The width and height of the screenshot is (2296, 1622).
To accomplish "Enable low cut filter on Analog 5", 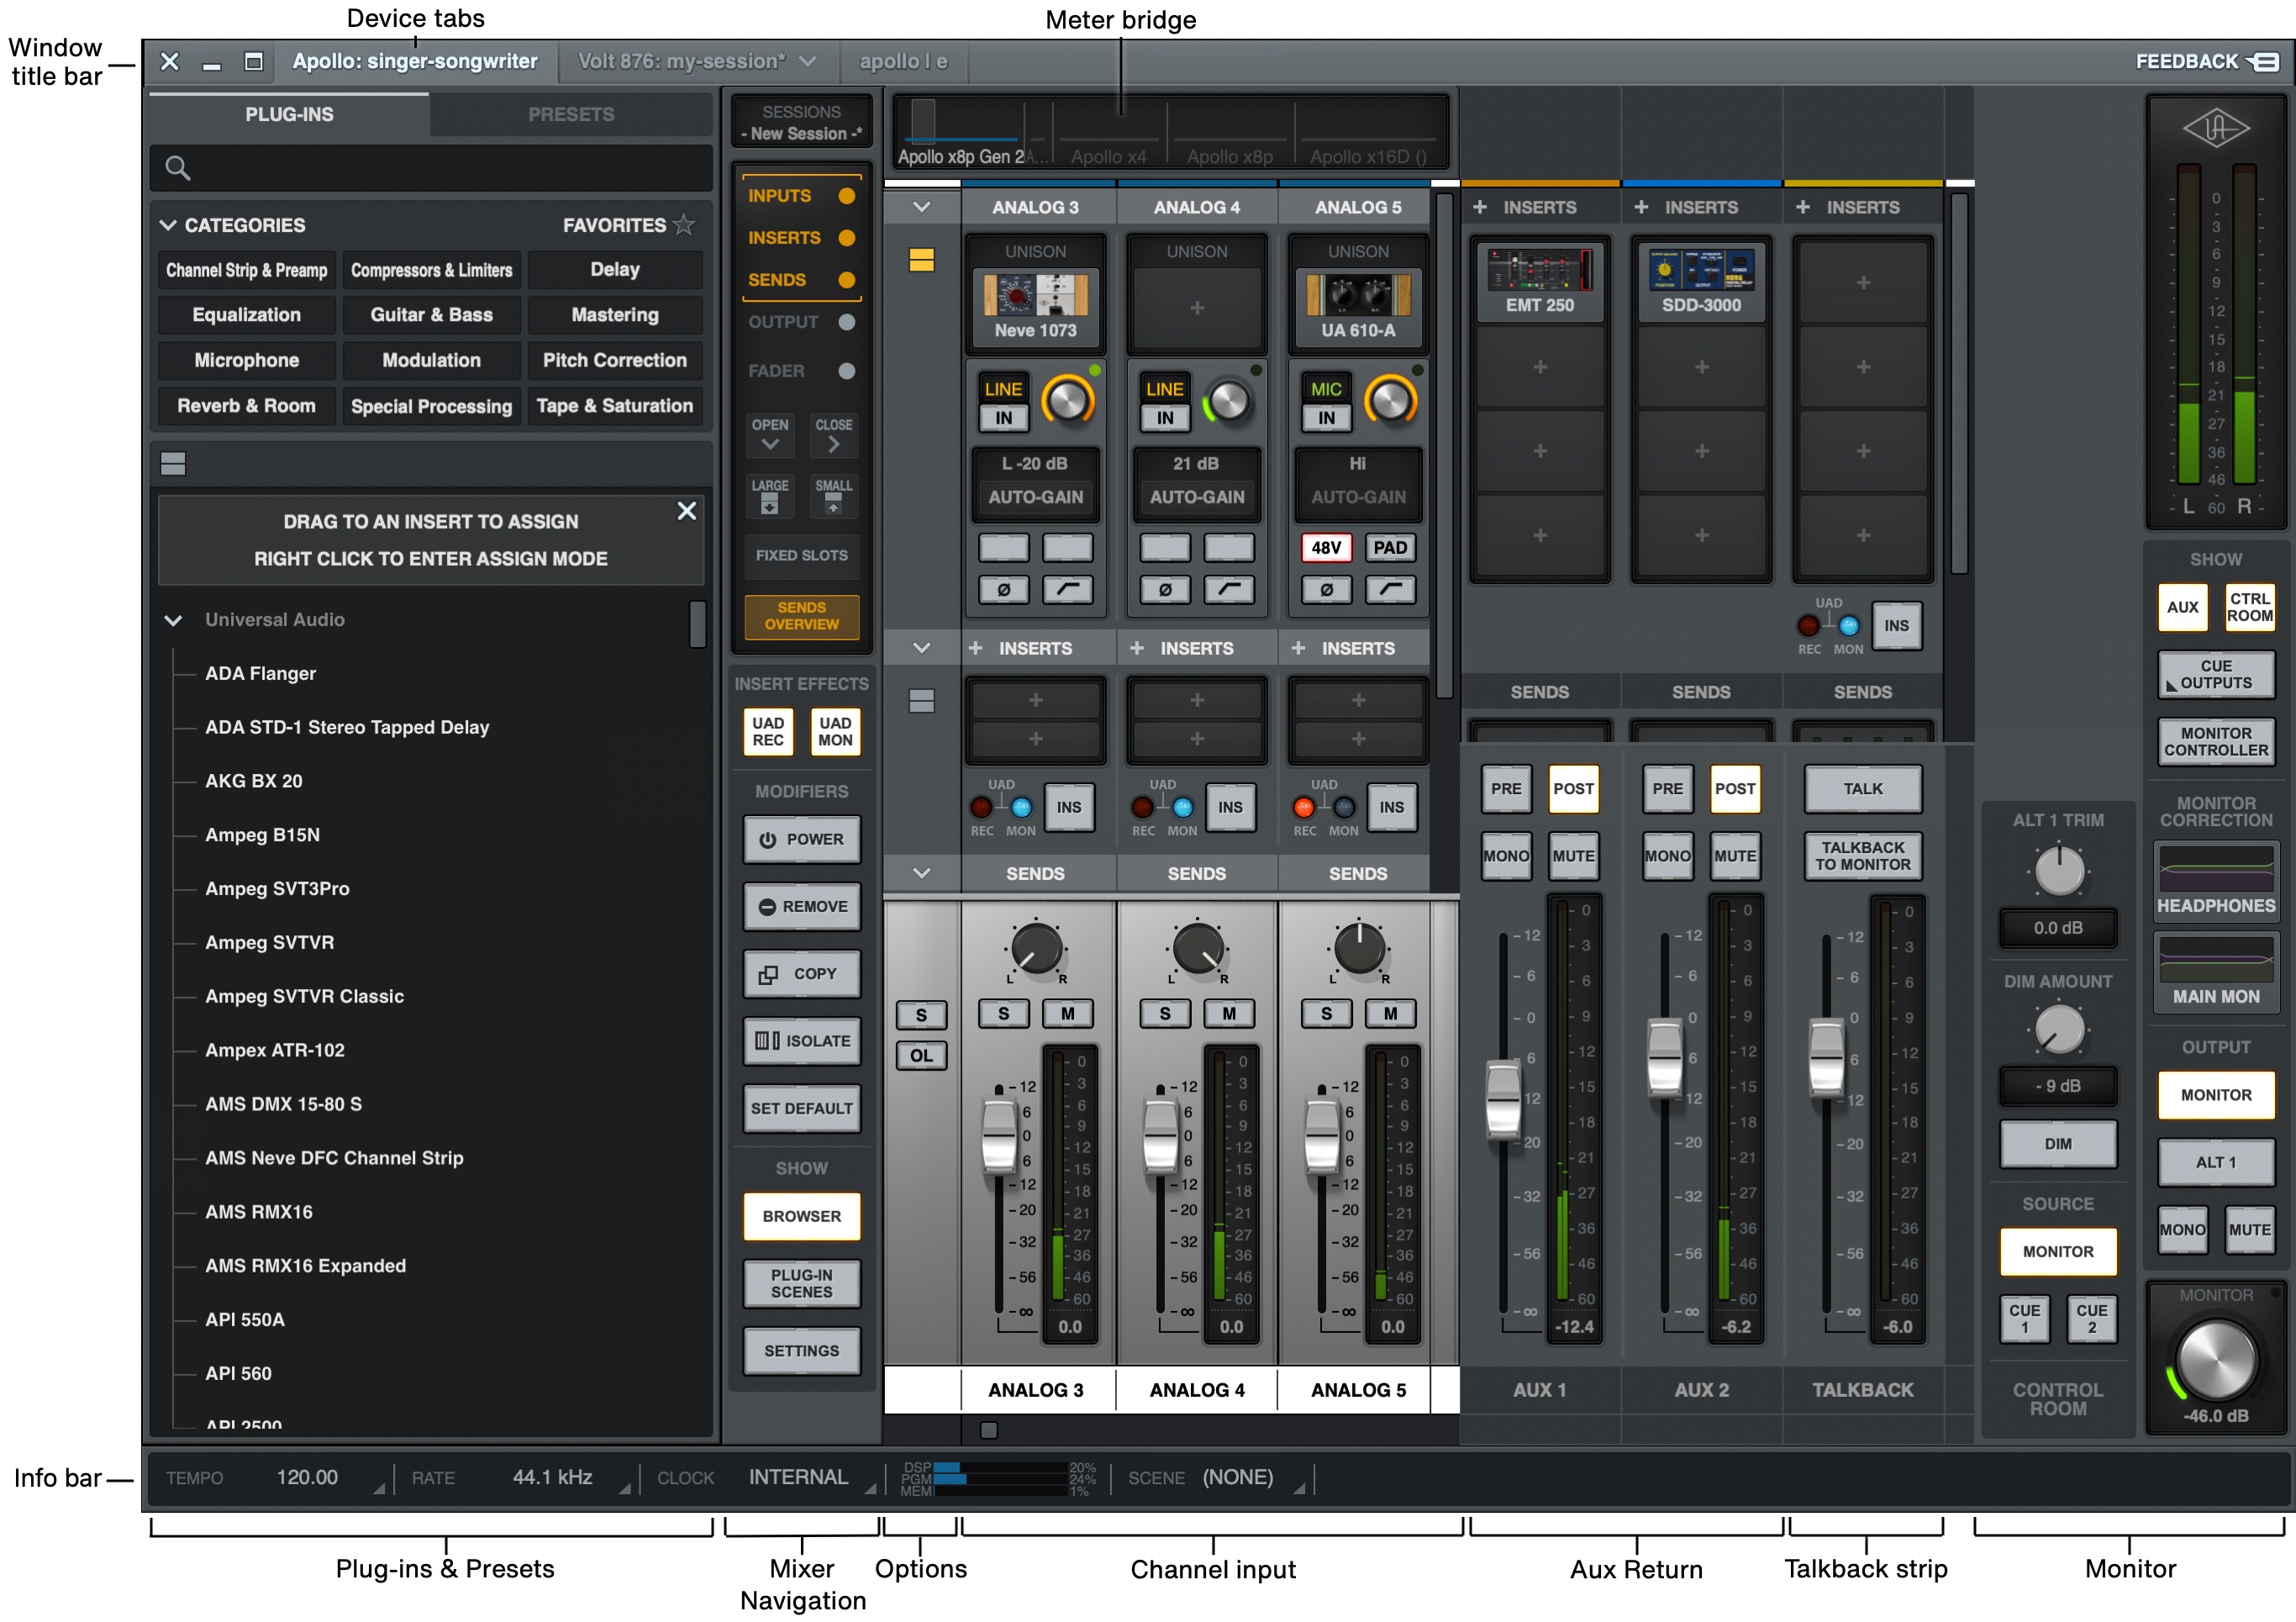I will click(x=1390, y=590).
